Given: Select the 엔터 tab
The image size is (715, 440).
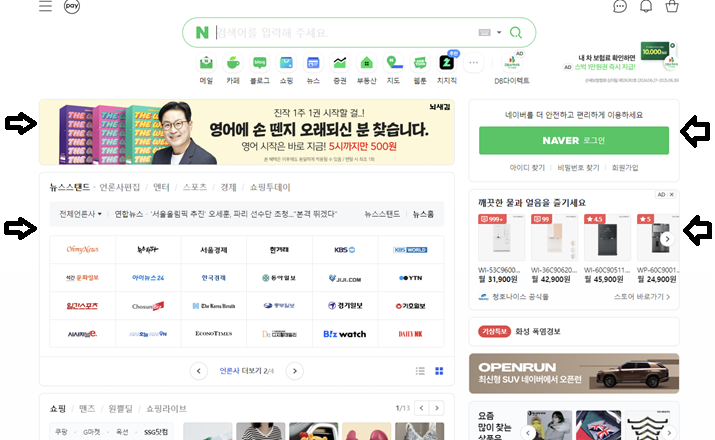Looking at the screenshot, I should [x=161, y=187].
